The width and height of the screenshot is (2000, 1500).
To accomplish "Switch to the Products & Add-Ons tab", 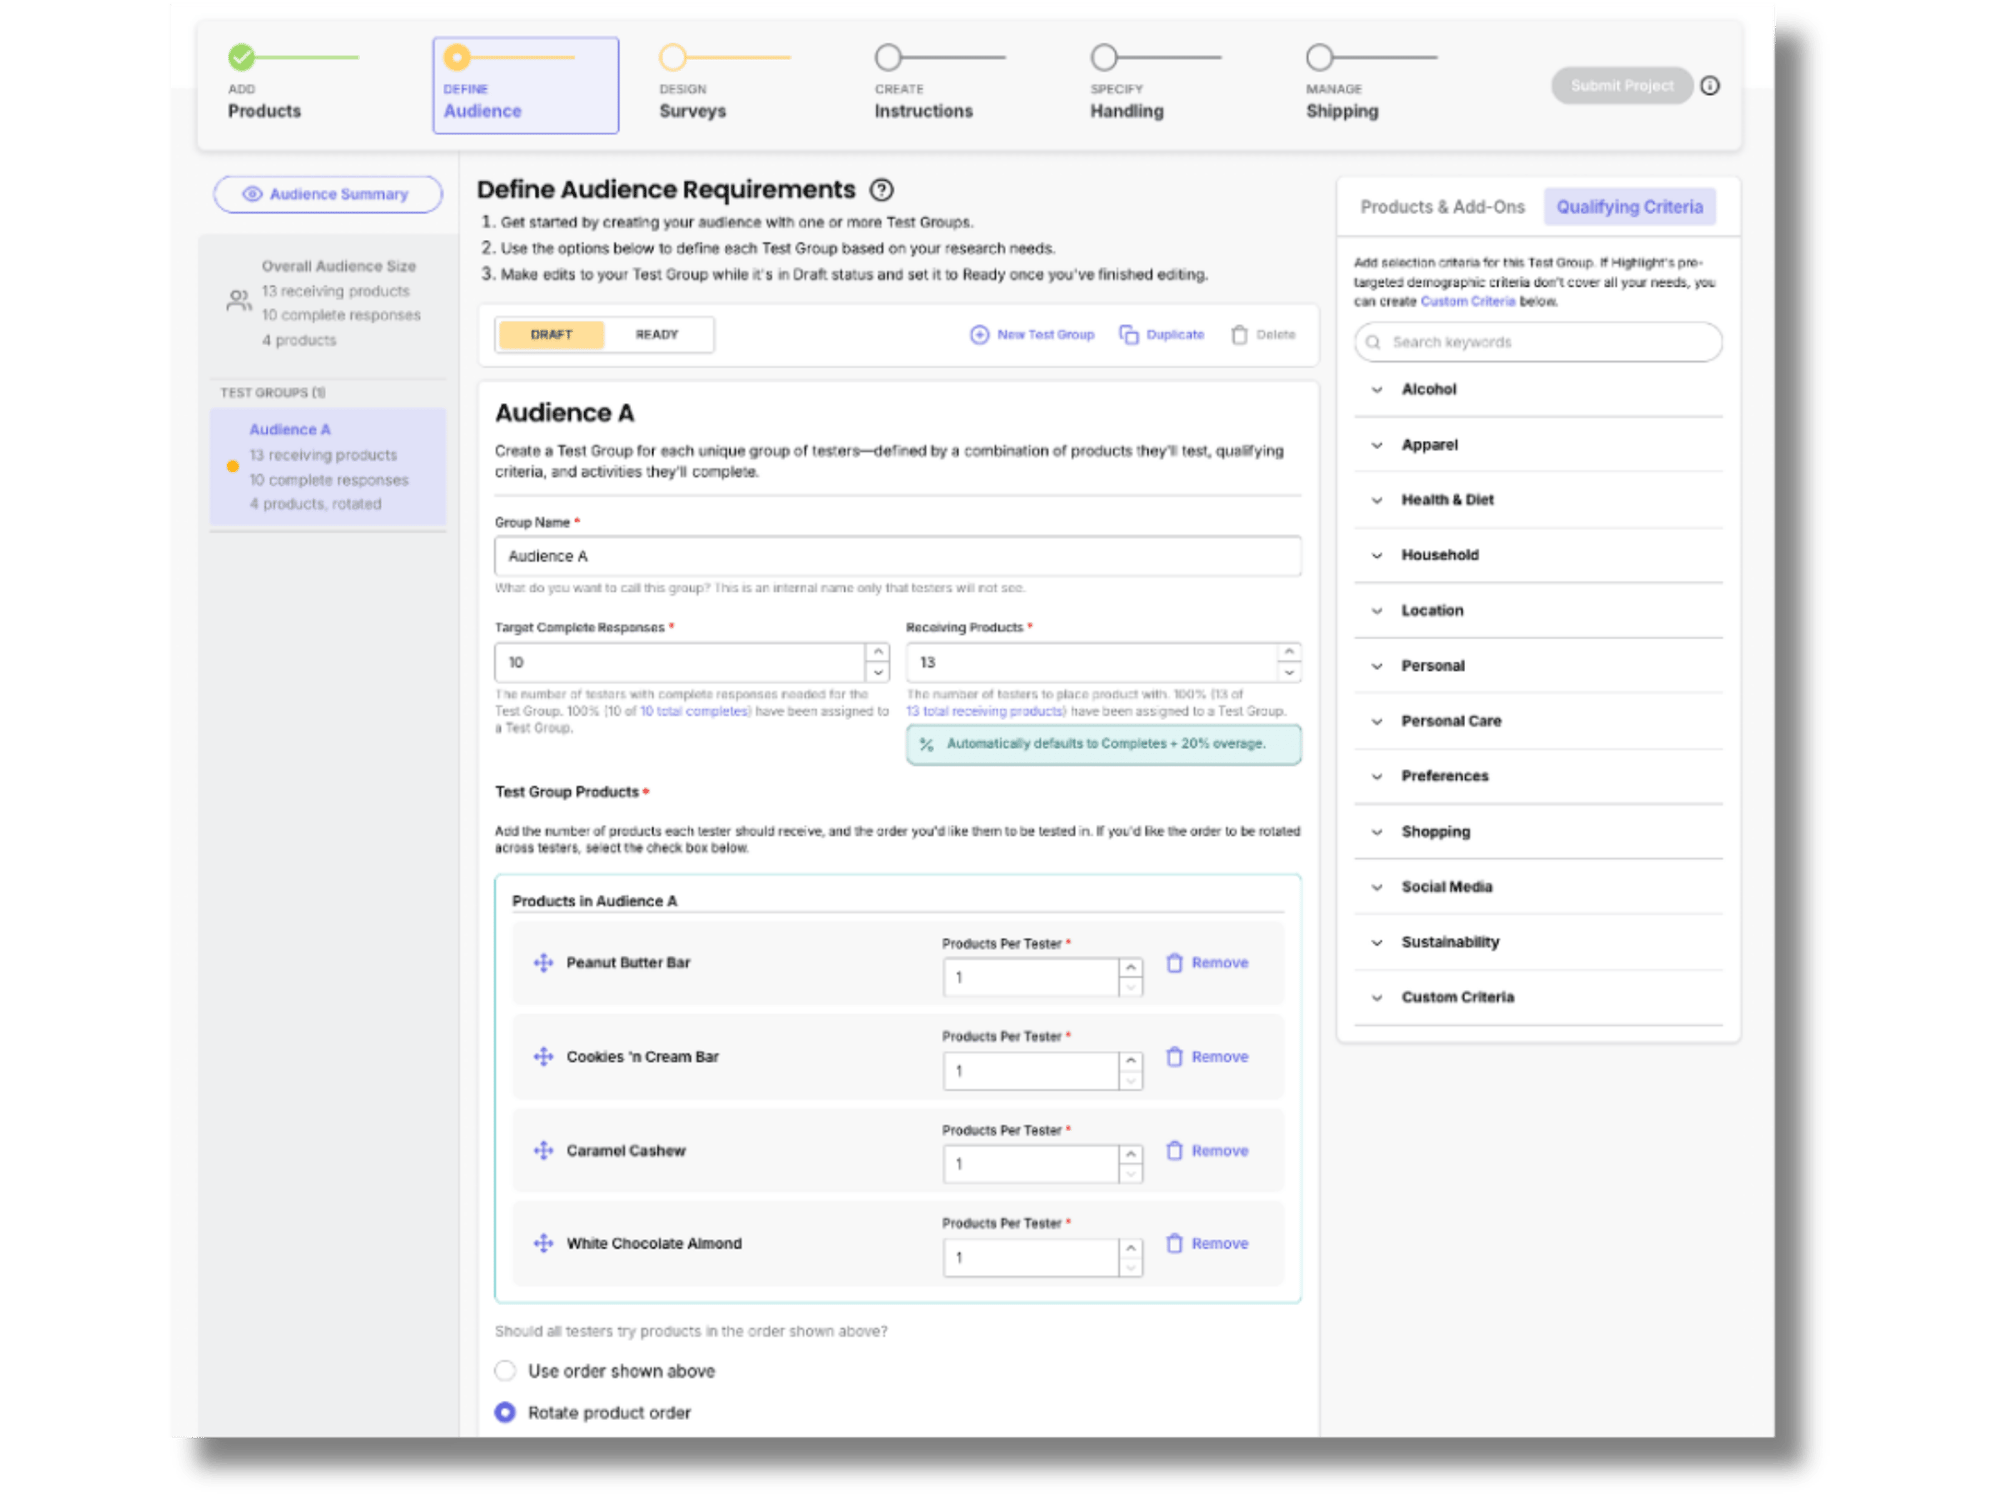I will 1441,207.
